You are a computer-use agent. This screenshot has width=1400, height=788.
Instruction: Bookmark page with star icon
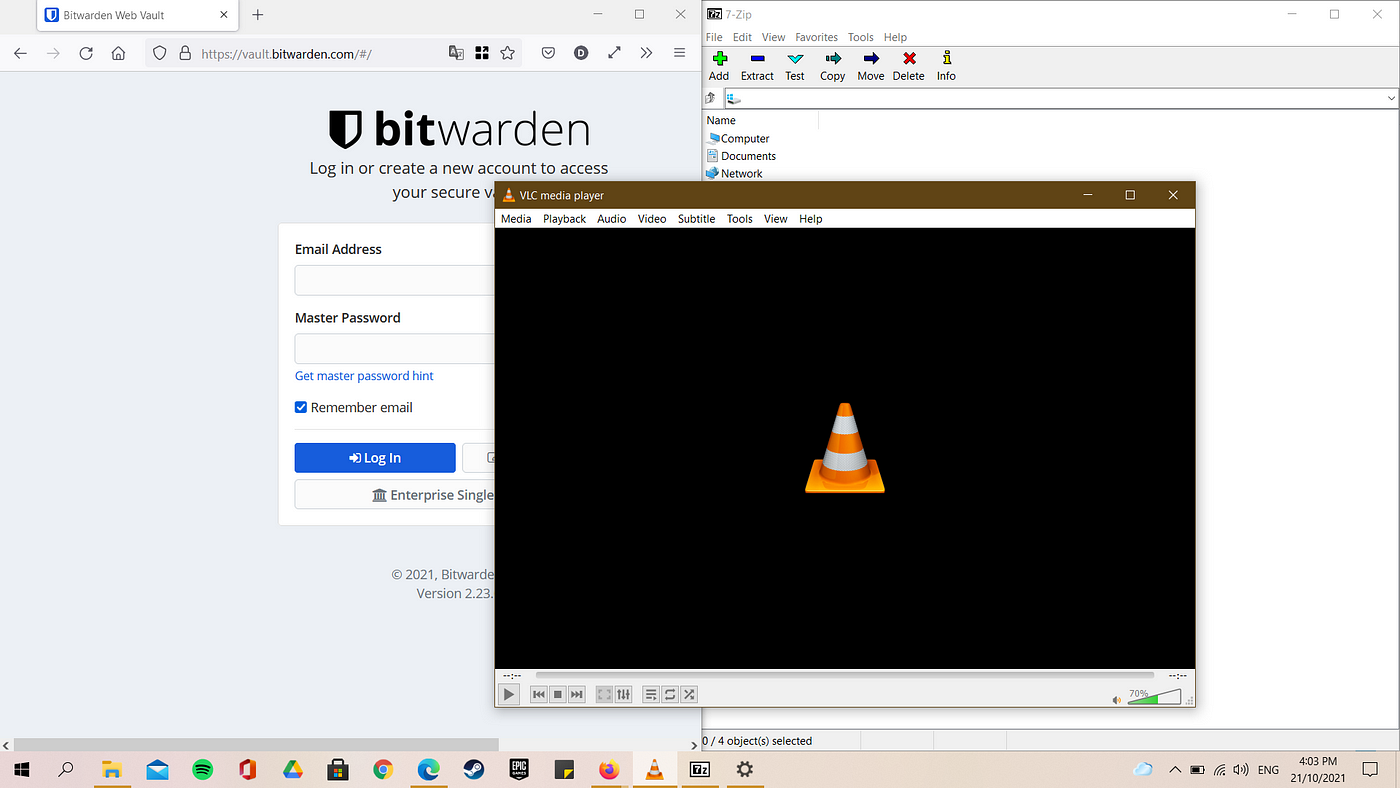point(508,53)
